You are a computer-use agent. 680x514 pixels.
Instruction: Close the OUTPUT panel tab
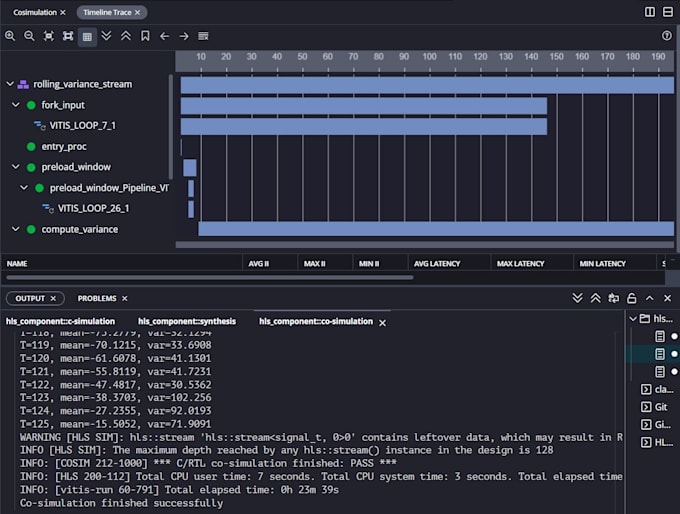pos(53,298)
